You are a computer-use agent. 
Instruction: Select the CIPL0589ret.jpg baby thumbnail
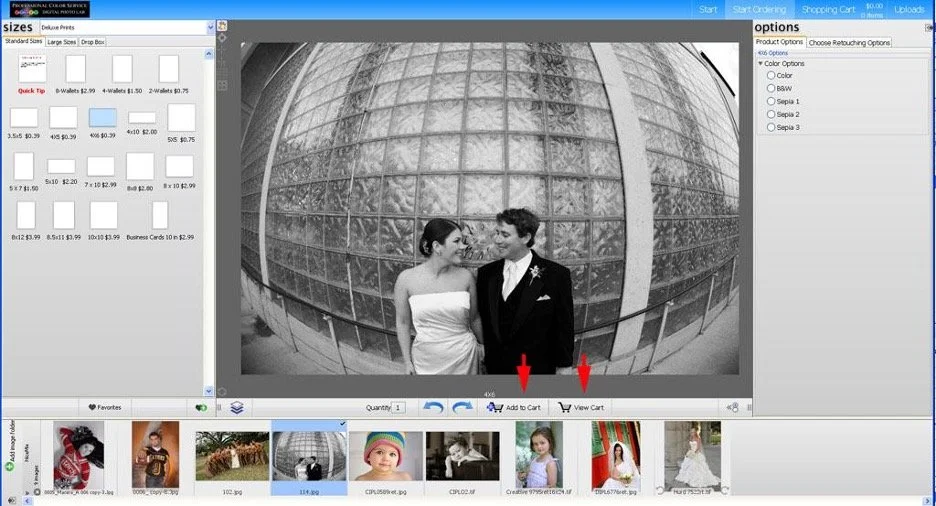[x=386, y=456]
